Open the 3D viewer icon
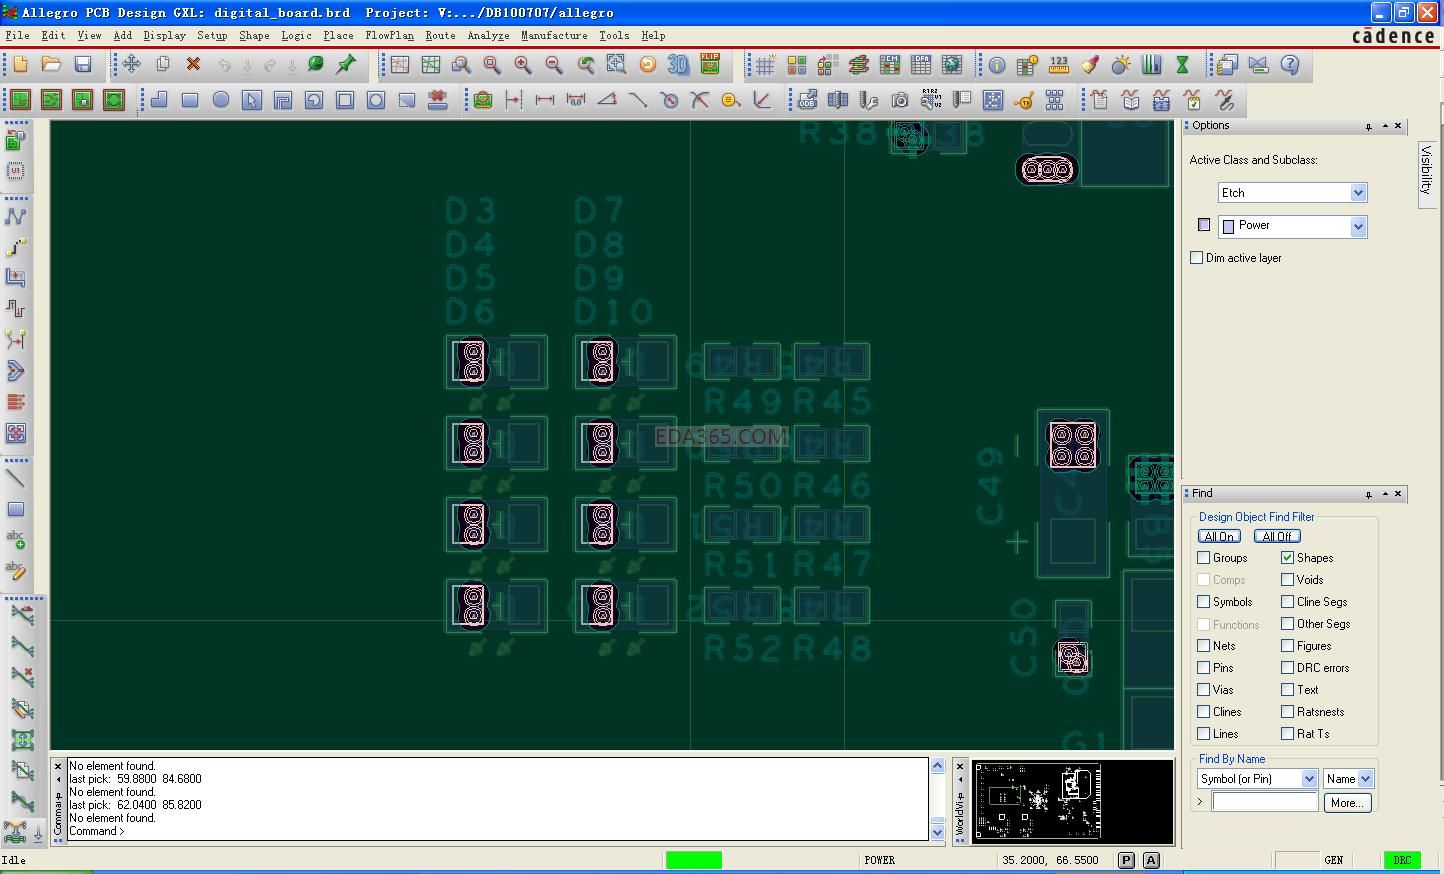 click(x=679, y=65)
